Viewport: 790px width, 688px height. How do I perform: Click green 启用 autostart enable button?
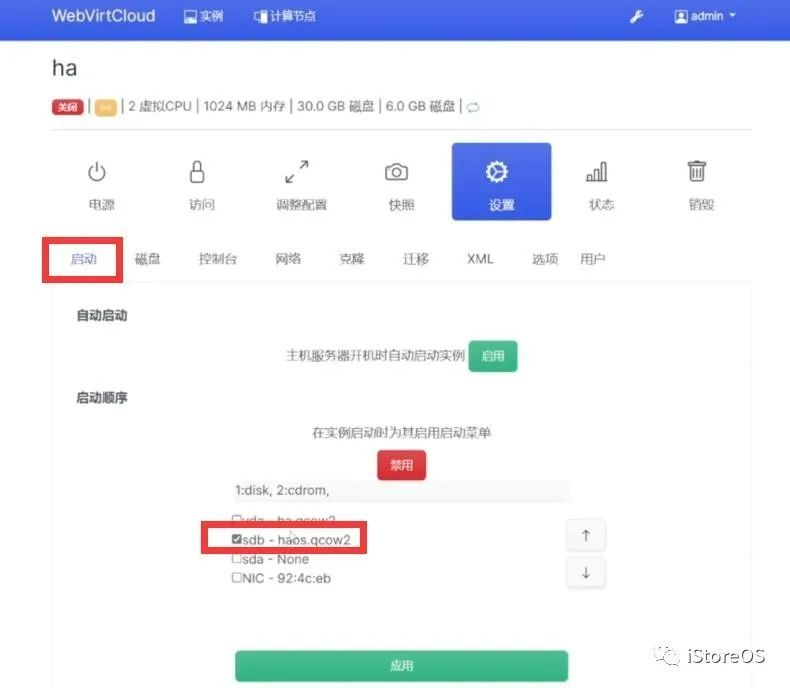tap(493, 356)
